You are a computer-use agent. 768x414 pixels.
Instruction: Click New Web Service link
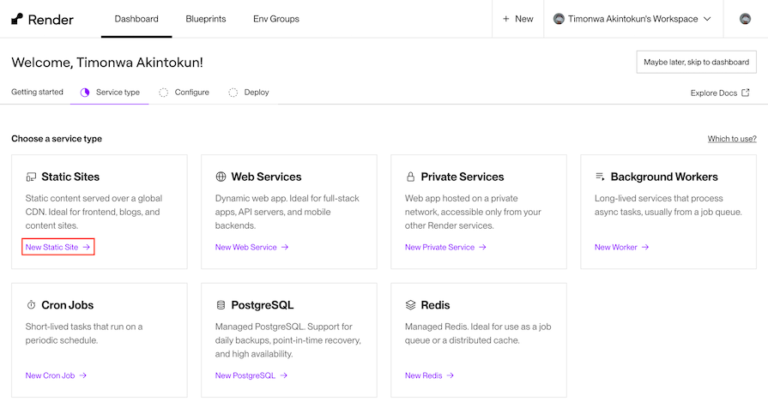coord(252,247)
